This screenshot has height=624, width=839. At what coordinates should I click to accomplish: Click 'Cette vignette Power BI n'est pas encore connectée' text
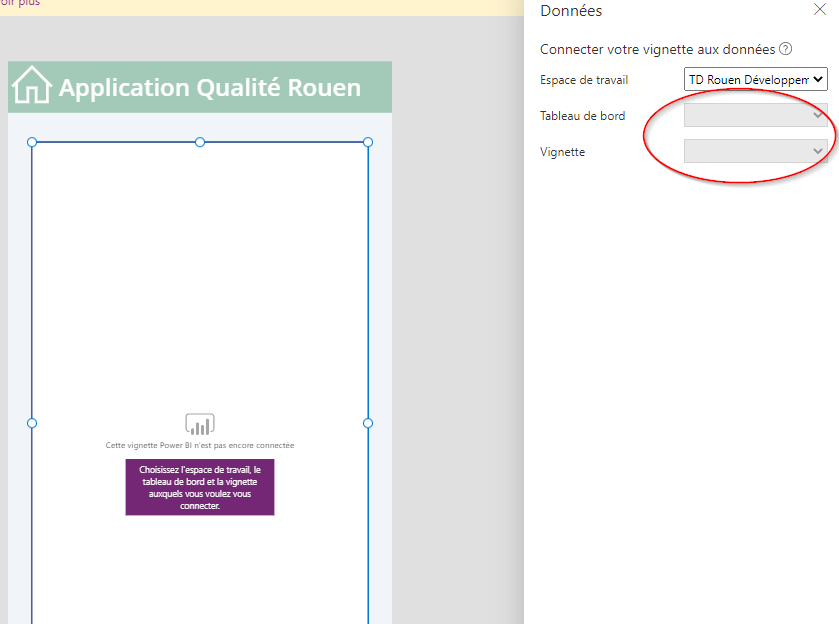click(200, 445)
